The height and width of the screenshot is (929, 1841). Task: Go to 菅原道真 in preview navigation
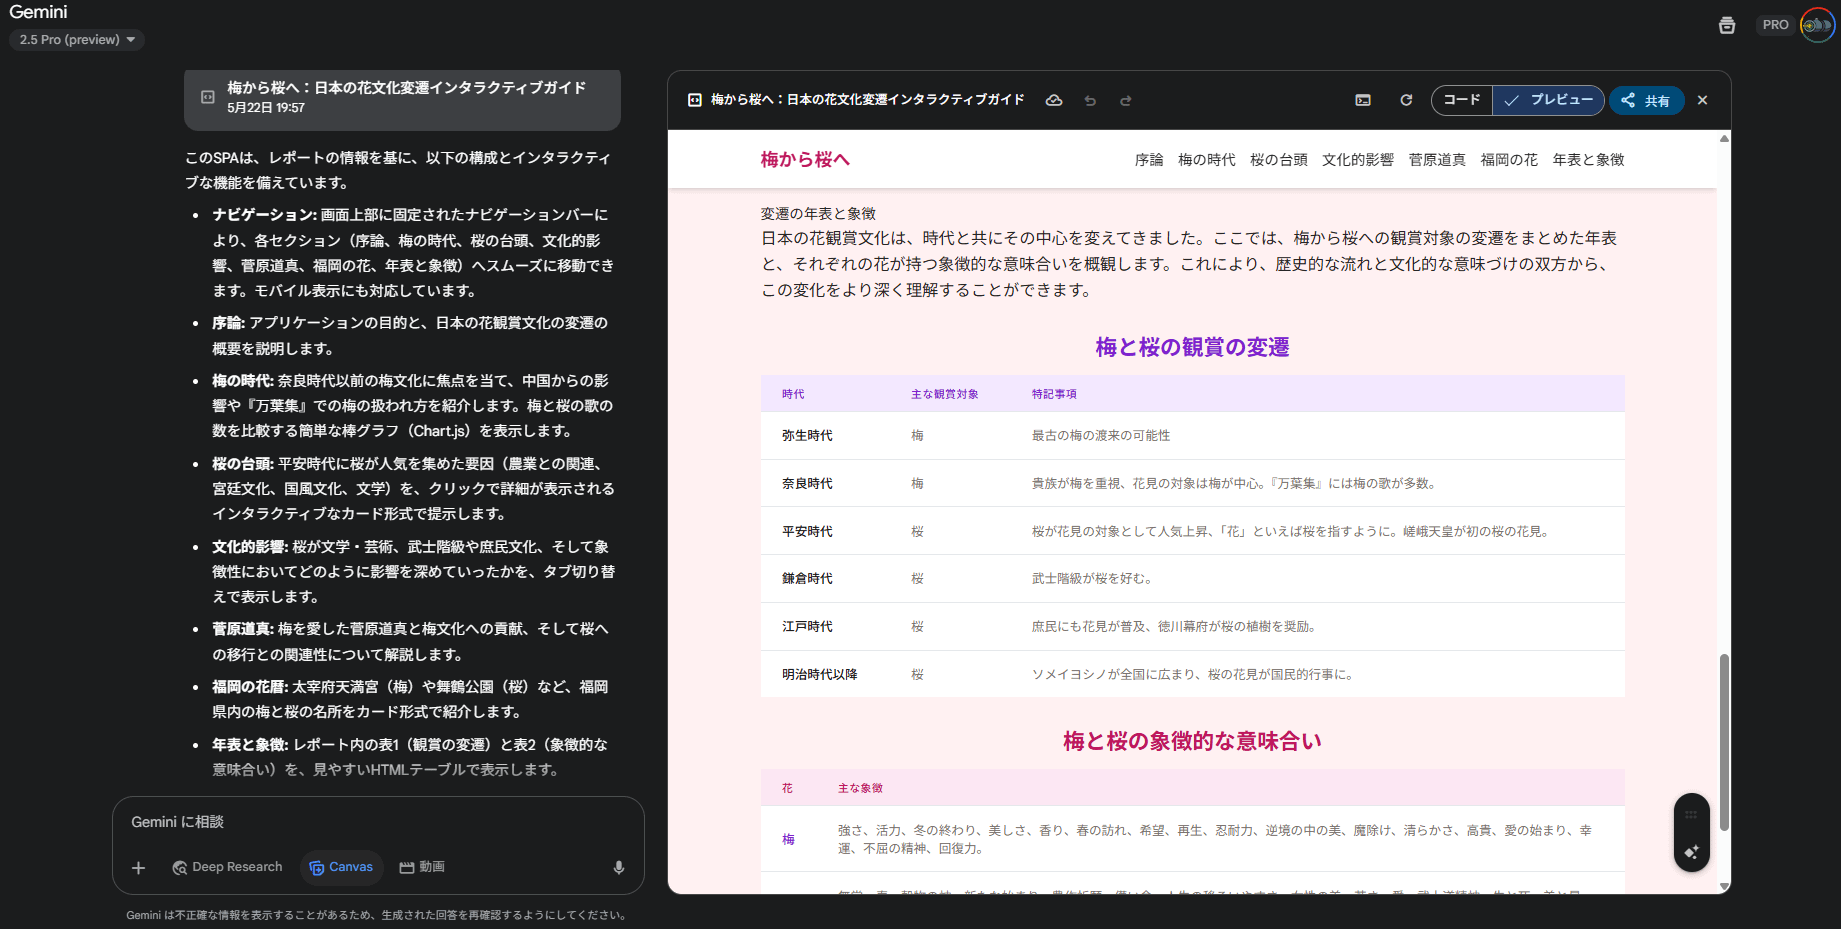click(x=1436, y=160)
